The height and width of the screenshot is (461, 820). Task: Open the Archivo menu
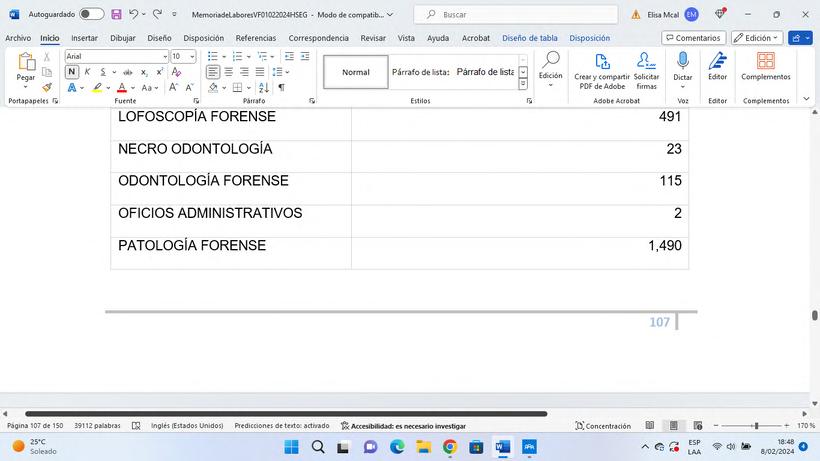click(x=18, y=38)
